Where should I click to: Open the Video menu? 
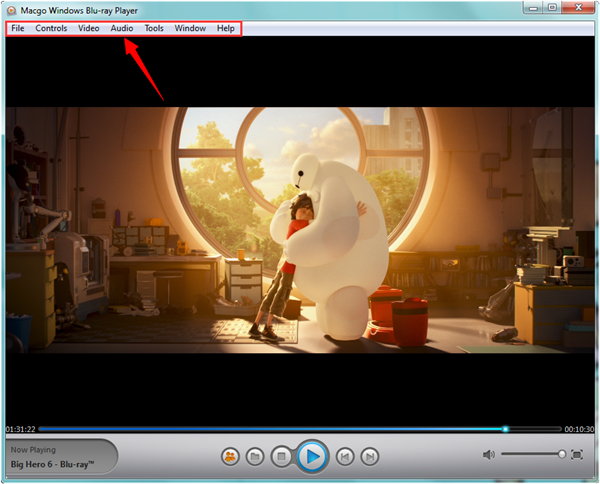pyautogui.click(x=88, y=28)
